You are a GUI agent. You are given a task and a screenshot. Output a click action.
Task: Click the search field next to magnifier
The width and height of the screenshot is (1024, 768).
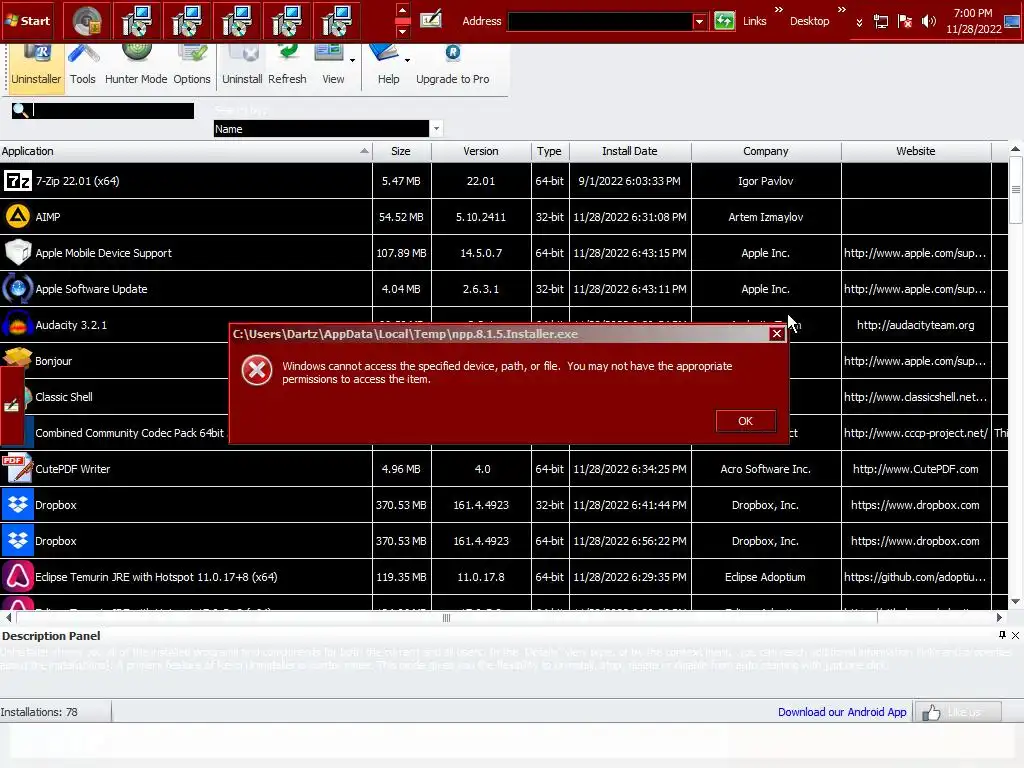click(x=113, y=111)
